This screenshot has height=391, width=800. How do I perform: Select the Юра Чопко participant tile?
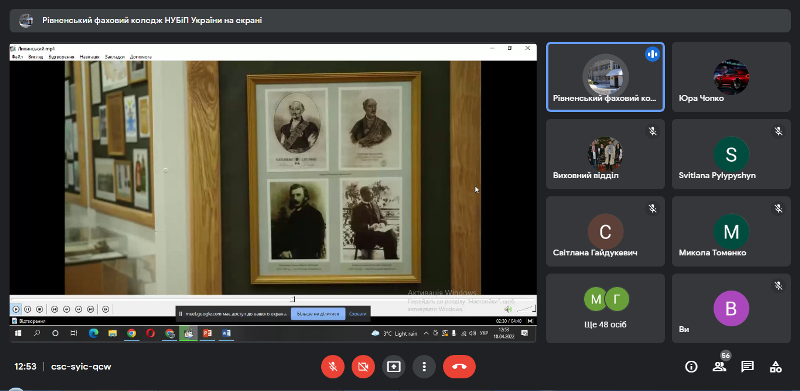(x=731, y=77)
